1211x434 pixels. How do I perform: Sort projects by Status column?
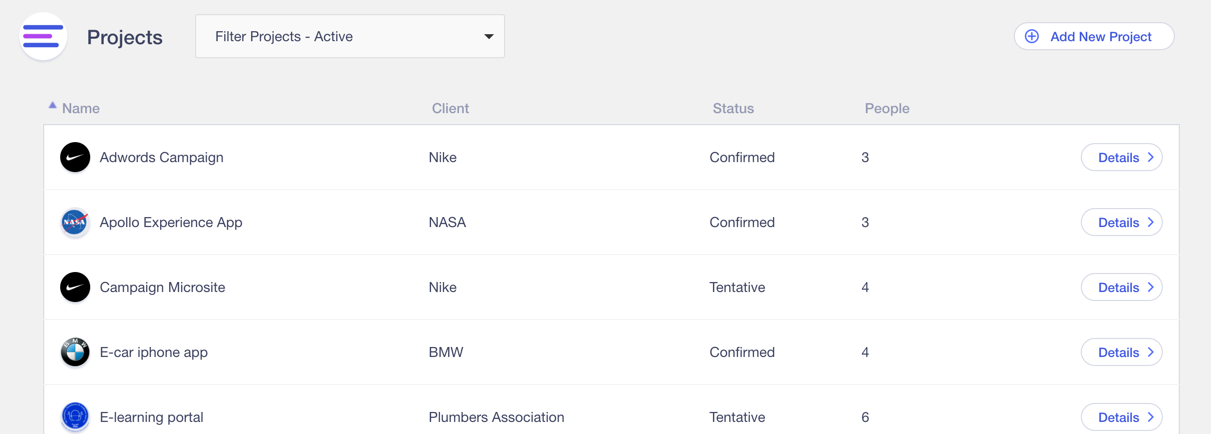[x=733, y=108]
